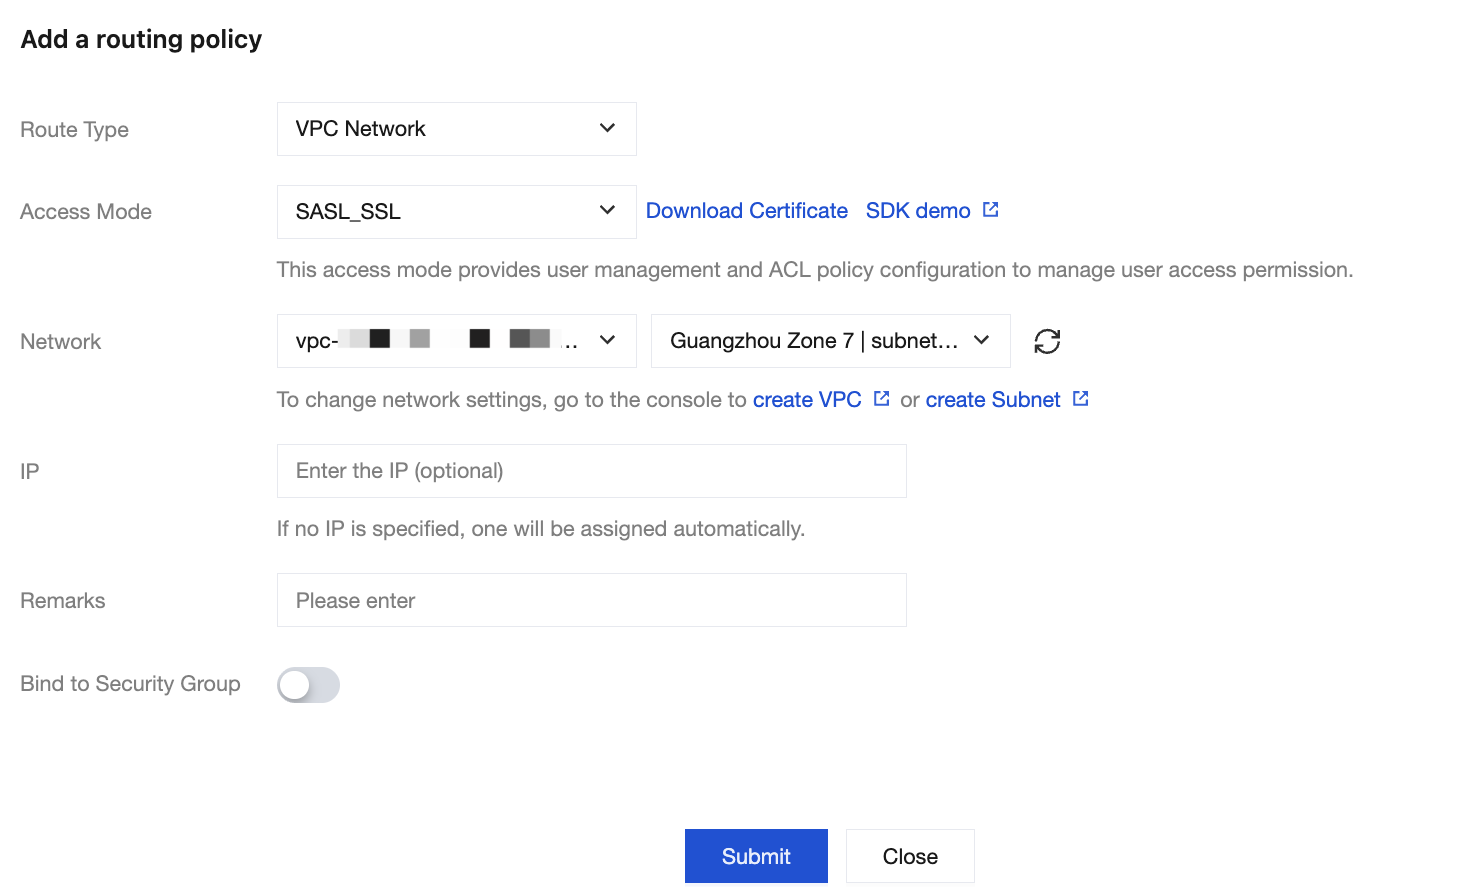The width and height of the screenshot is (1472, 894).
Task: Click external link icon after create Subnet
Action: 1080,398
